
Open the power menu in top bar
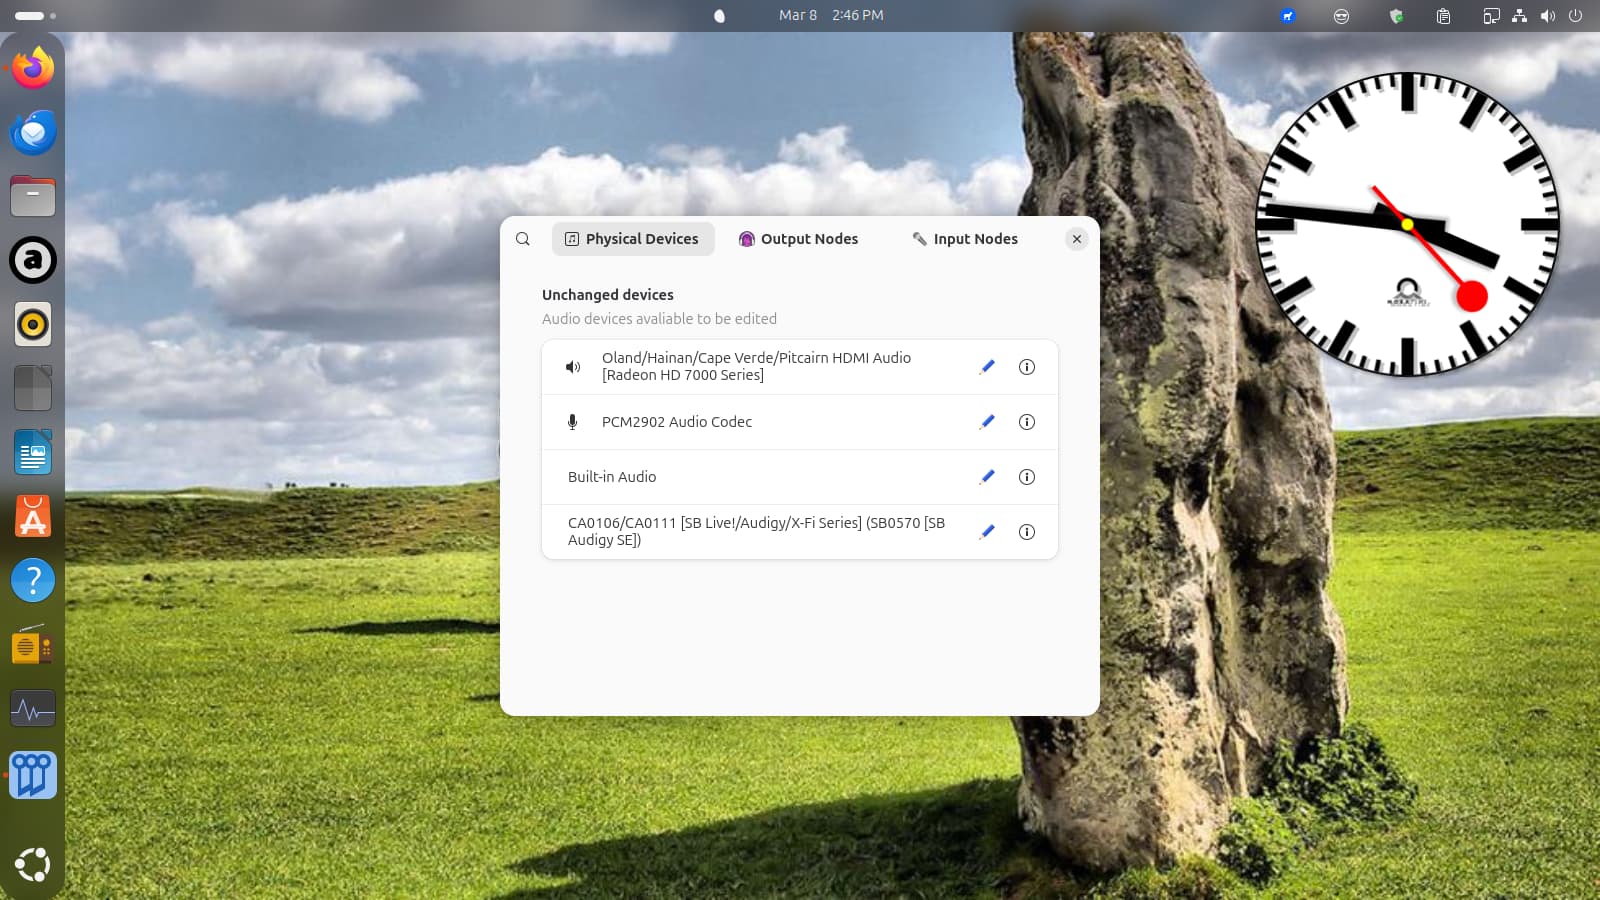[1575, 16]
